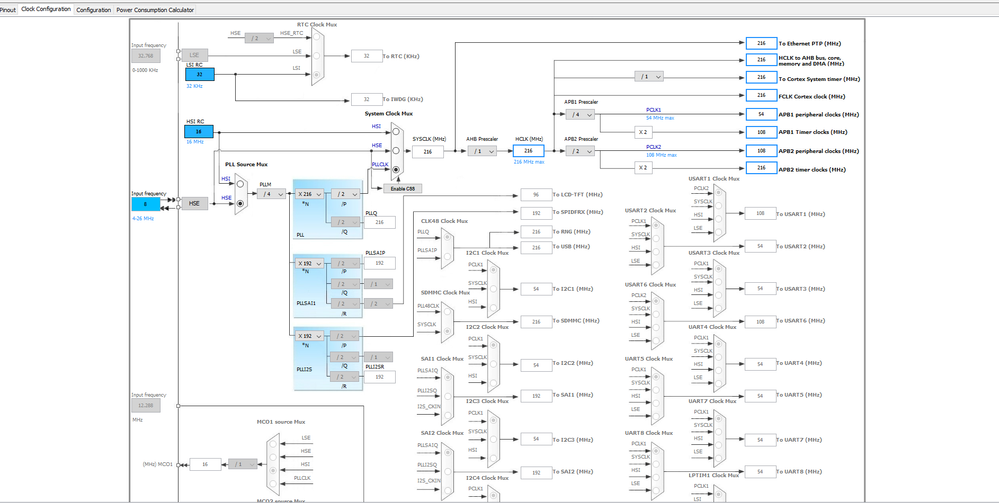Screen dimensions: 999x503
Task: Open the Cortex System timer /1 dropdown
Action: [649, 77]
